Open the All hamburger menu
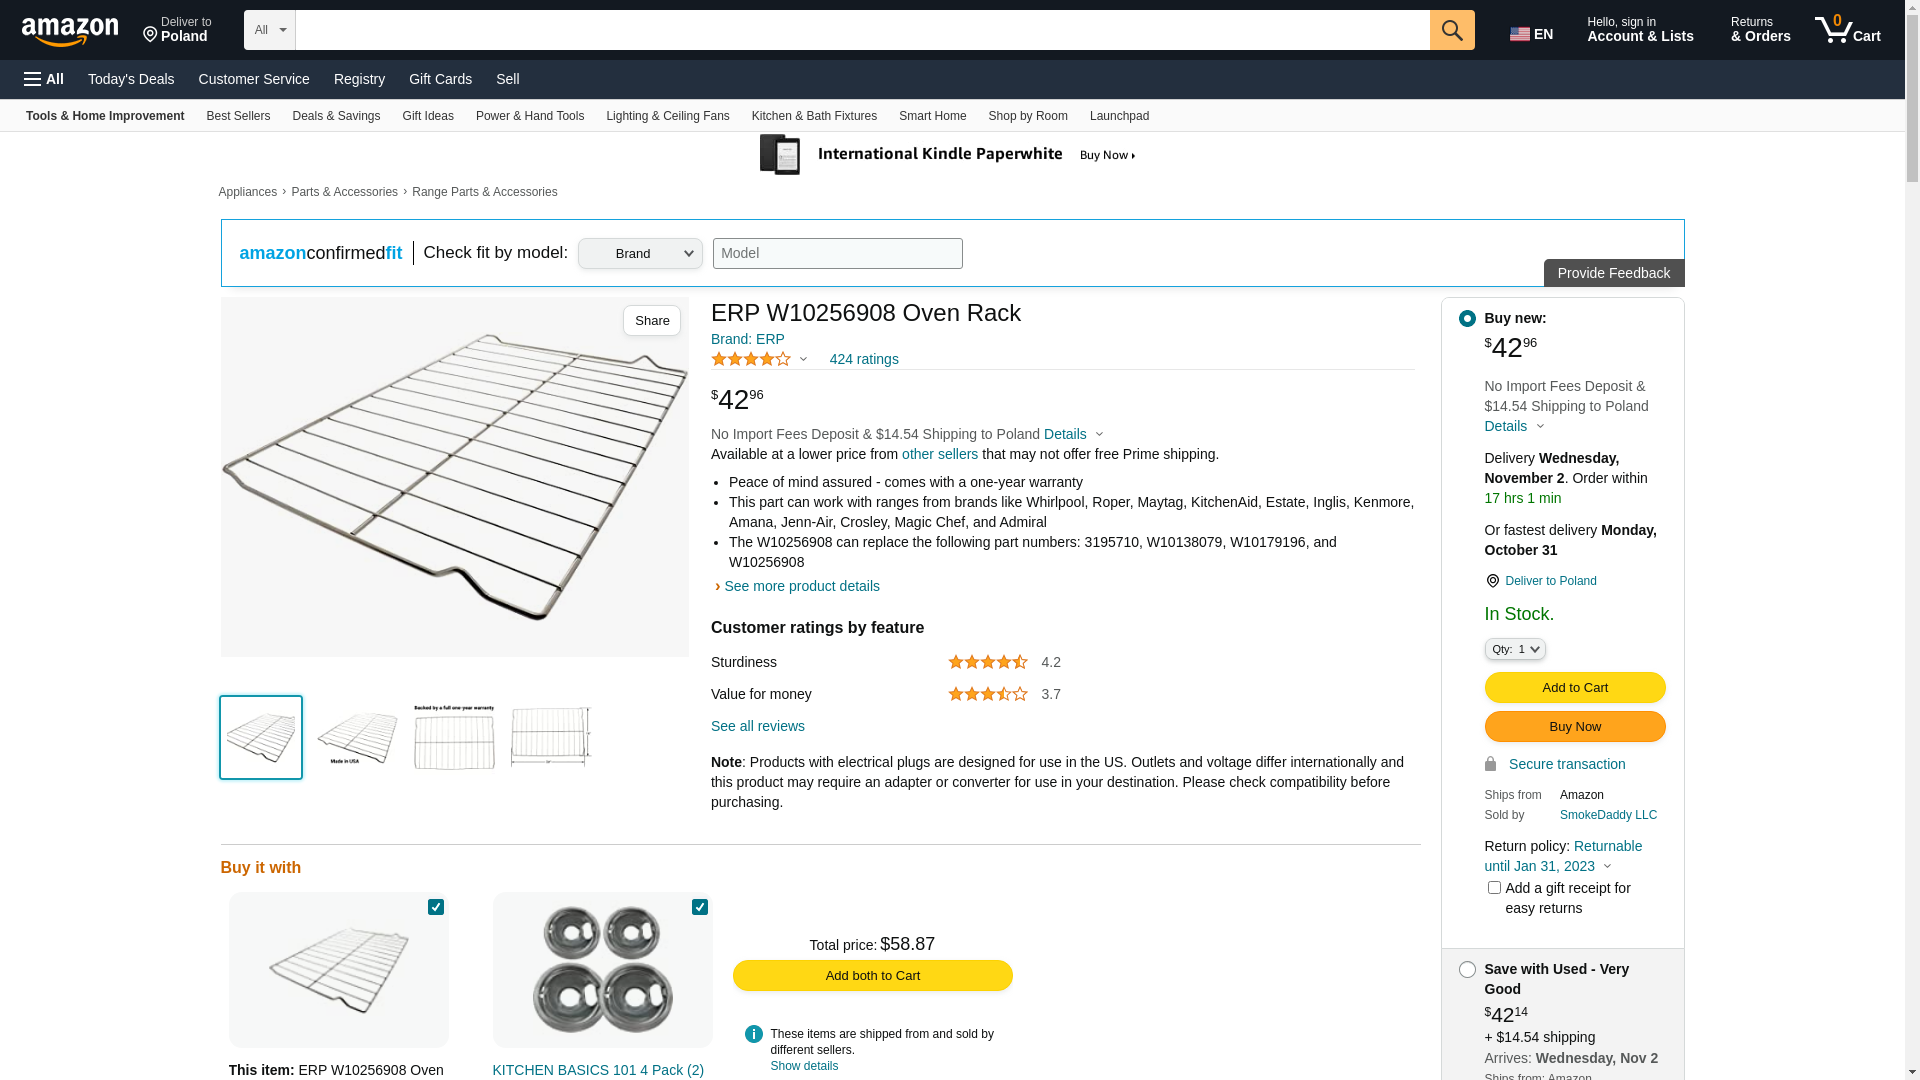 click(x=44, y=79)
